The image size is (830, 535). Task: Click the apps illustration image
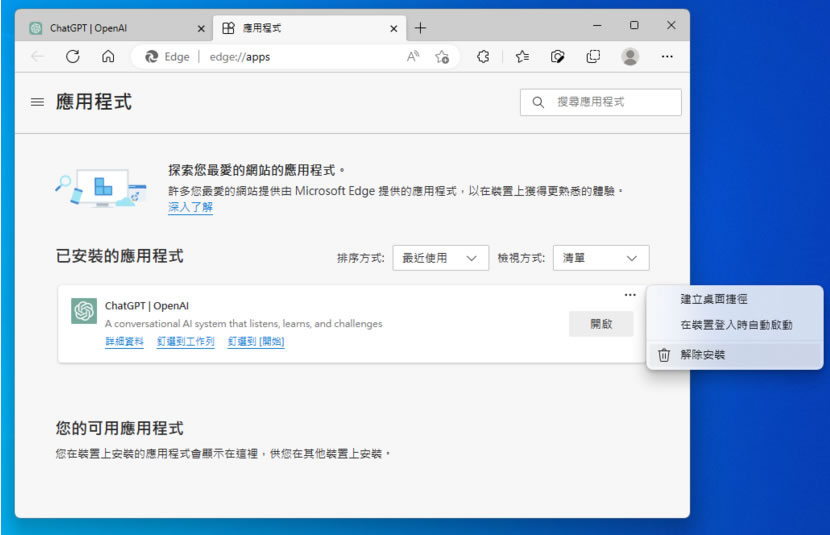tap(101, 189)
